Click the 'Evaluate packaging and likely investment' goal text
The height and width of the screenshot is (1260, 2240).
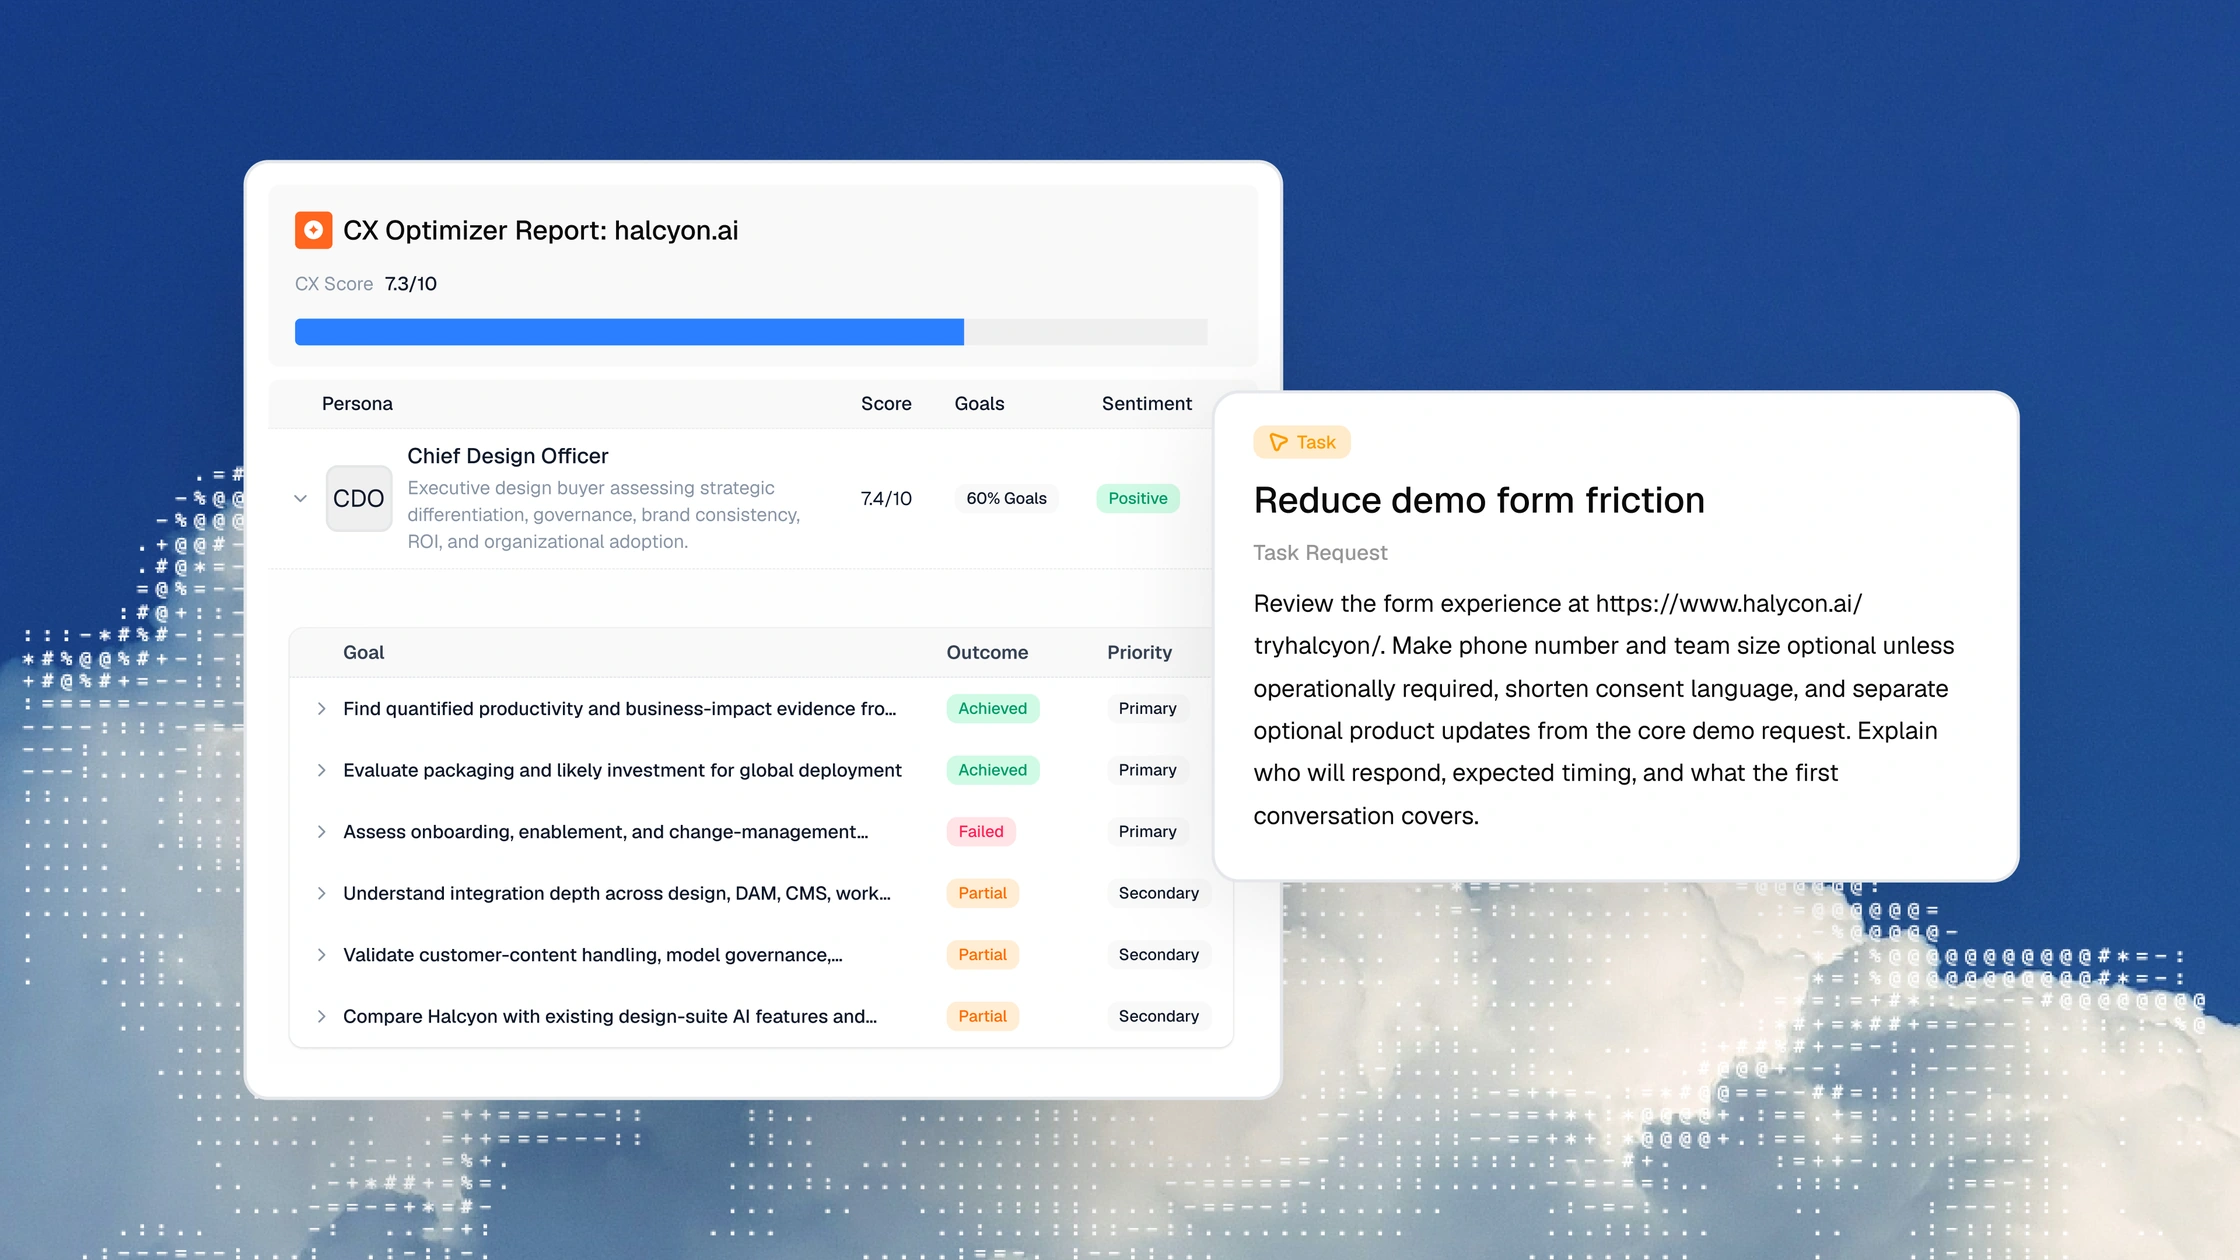coord(622,770)
